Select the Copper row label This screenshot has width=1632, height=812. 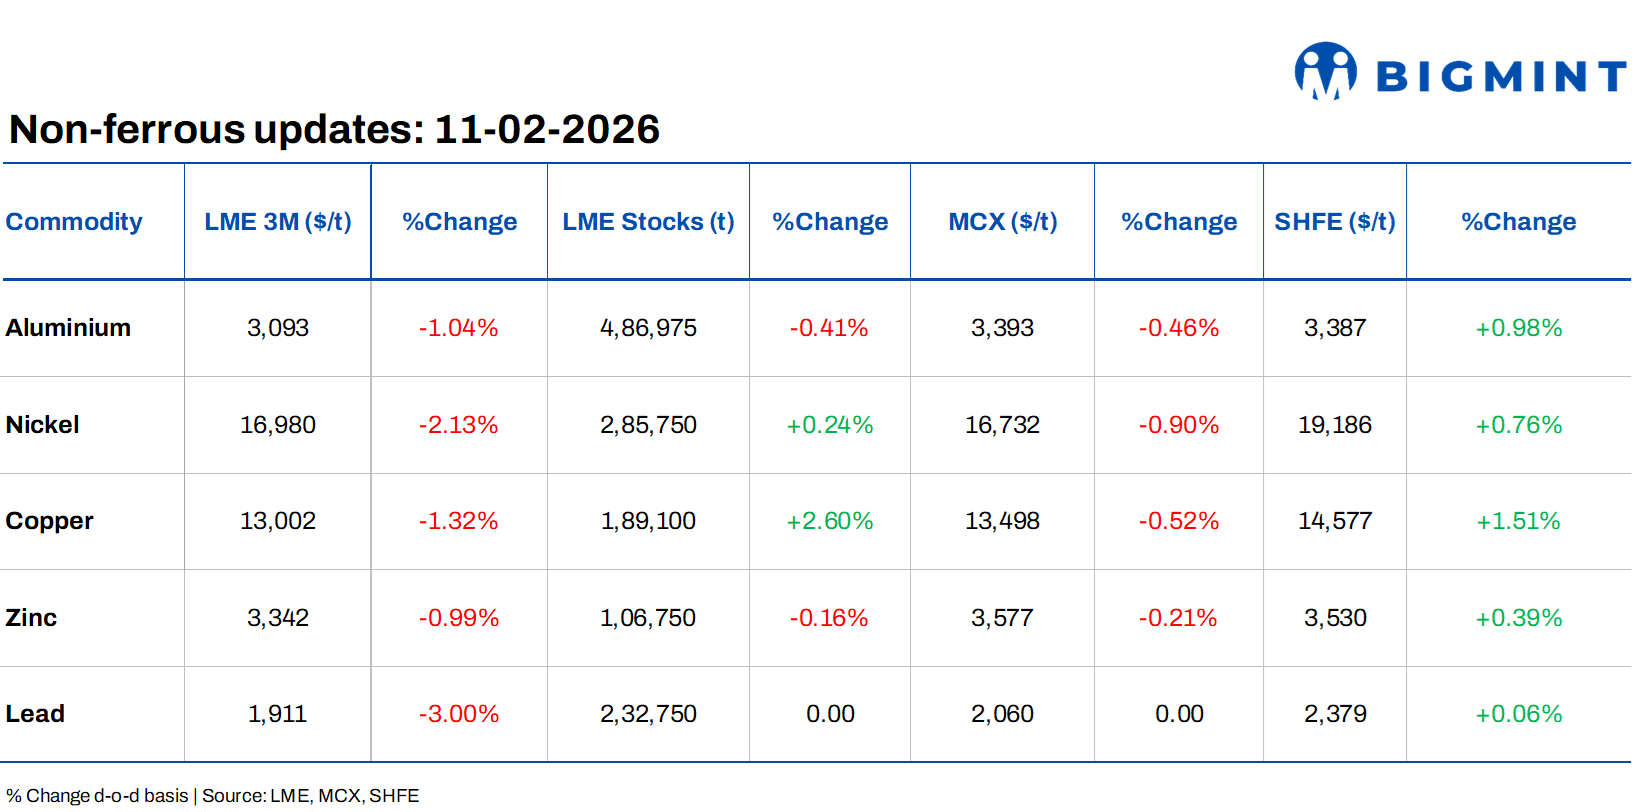pyautogui.click(x=49, y=521)
